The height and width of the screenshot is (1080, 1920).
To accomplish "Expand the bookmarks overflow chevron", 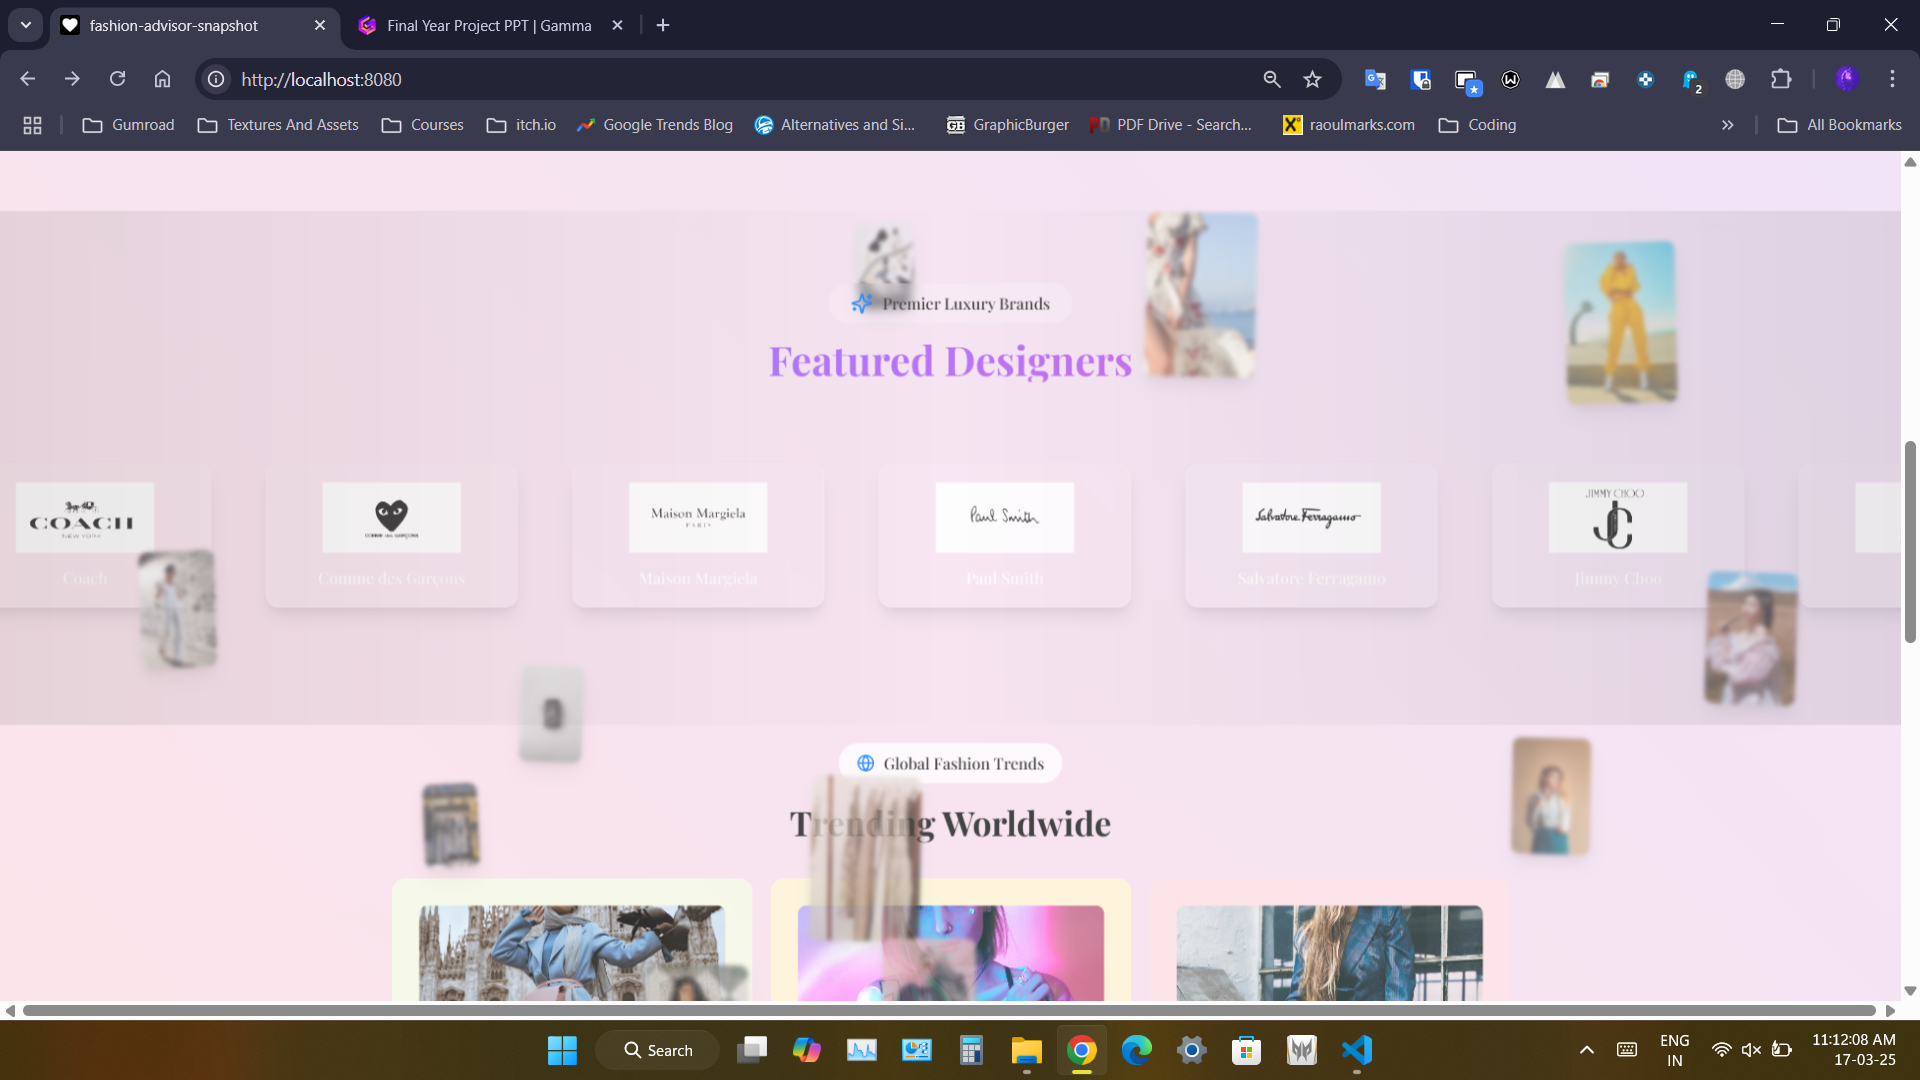I will point(1727,124).
